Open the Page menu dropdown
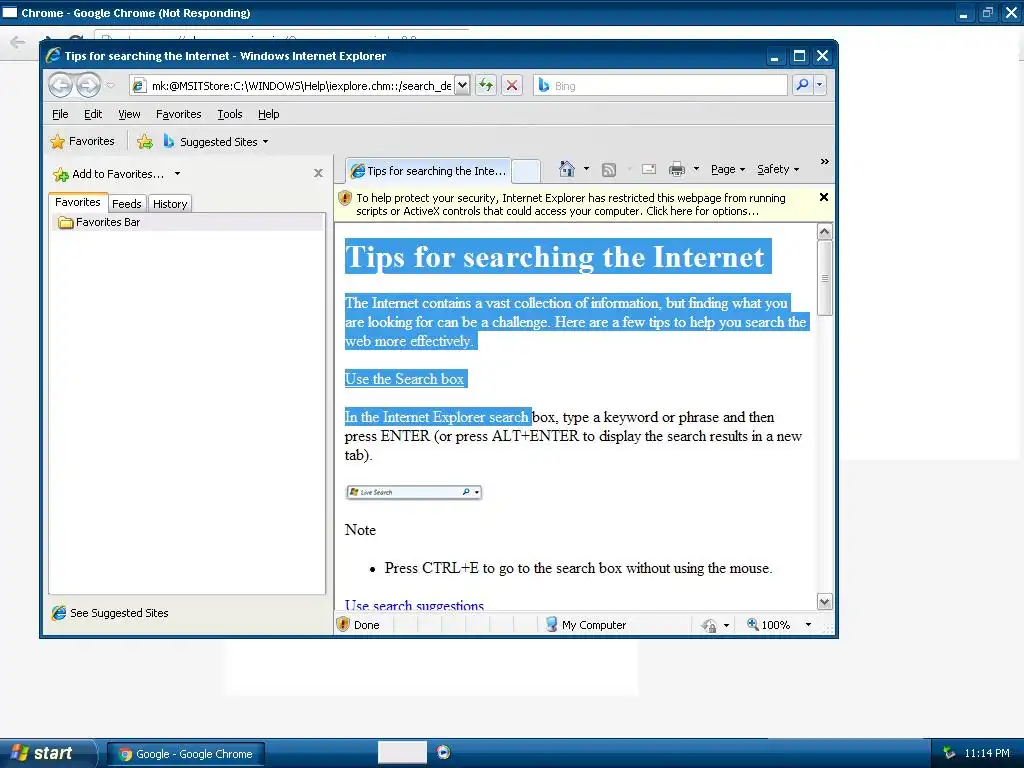This screenshot has height=768, width=1024. [x=728, y=169]
